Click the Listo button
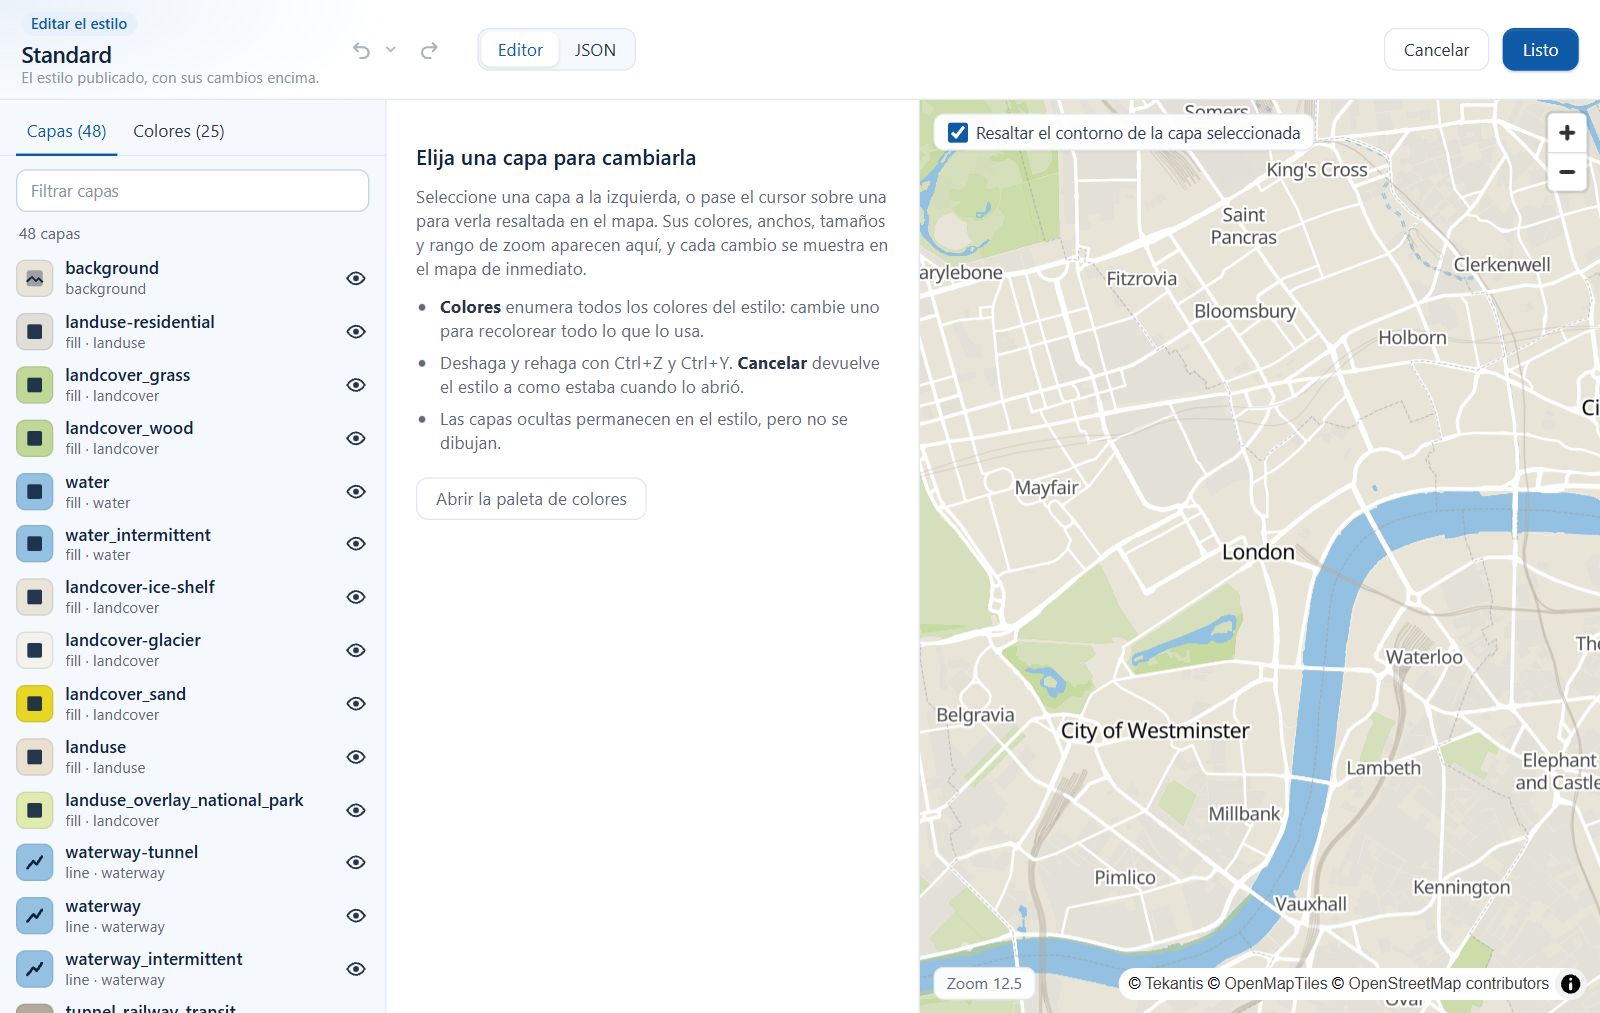Viewport: 1600px width, 1013px height. [x=1540, y=50]
